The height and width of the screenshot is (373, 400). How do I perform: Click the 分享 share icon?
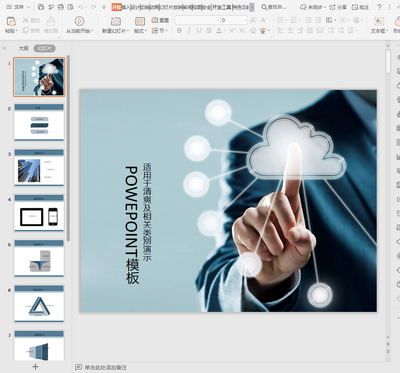(x=338, y=7)
